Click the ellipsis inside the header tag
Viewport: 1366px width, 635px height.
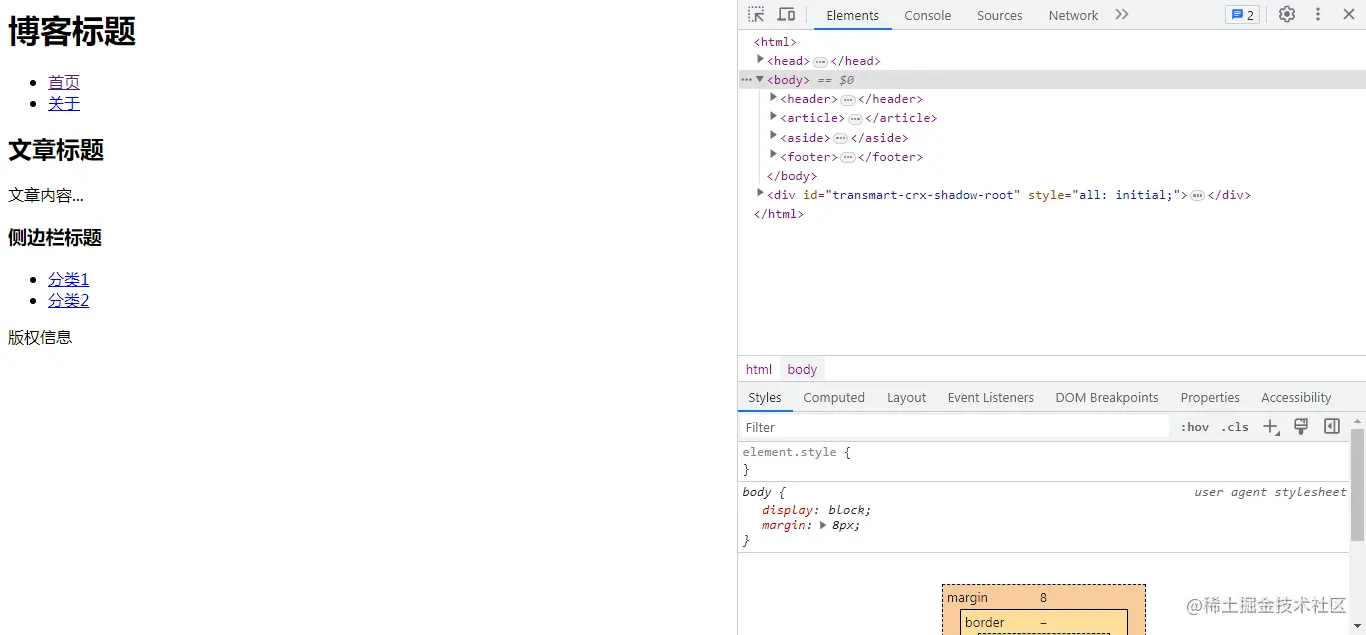point(847,100)
